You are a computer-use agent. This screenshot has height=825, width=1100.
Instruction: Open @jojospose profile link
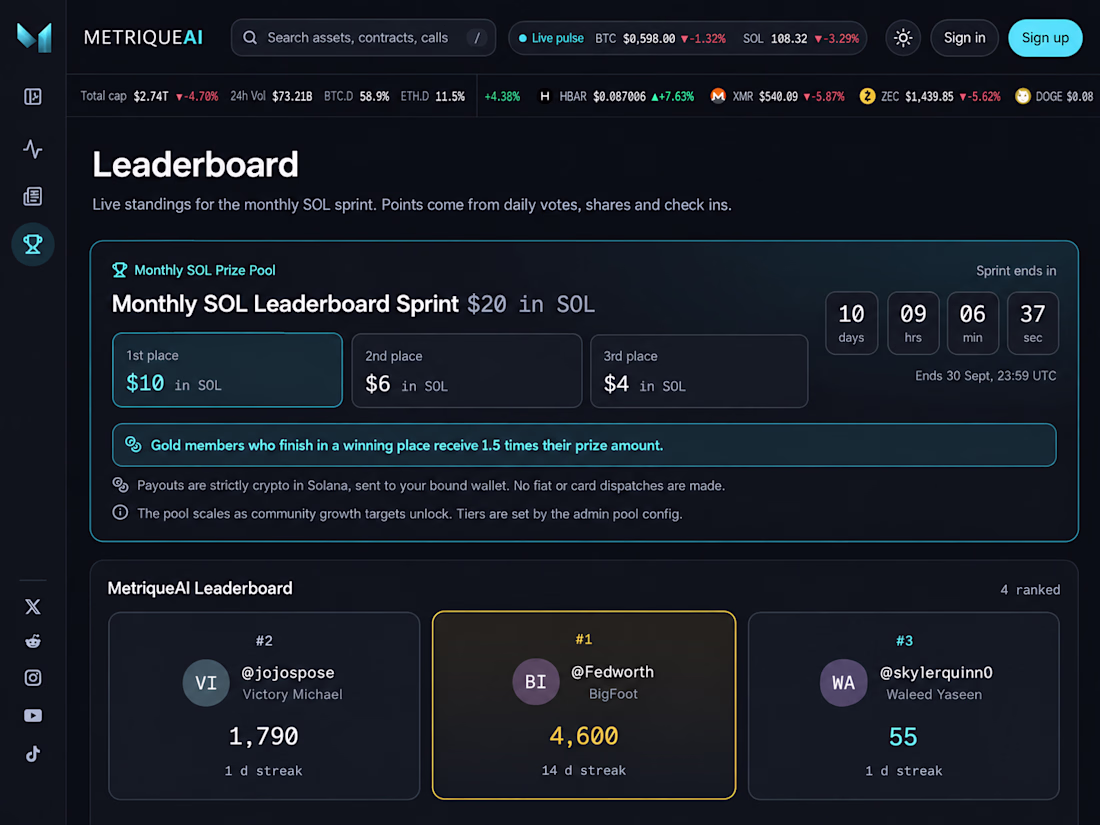tap(288, 672)
